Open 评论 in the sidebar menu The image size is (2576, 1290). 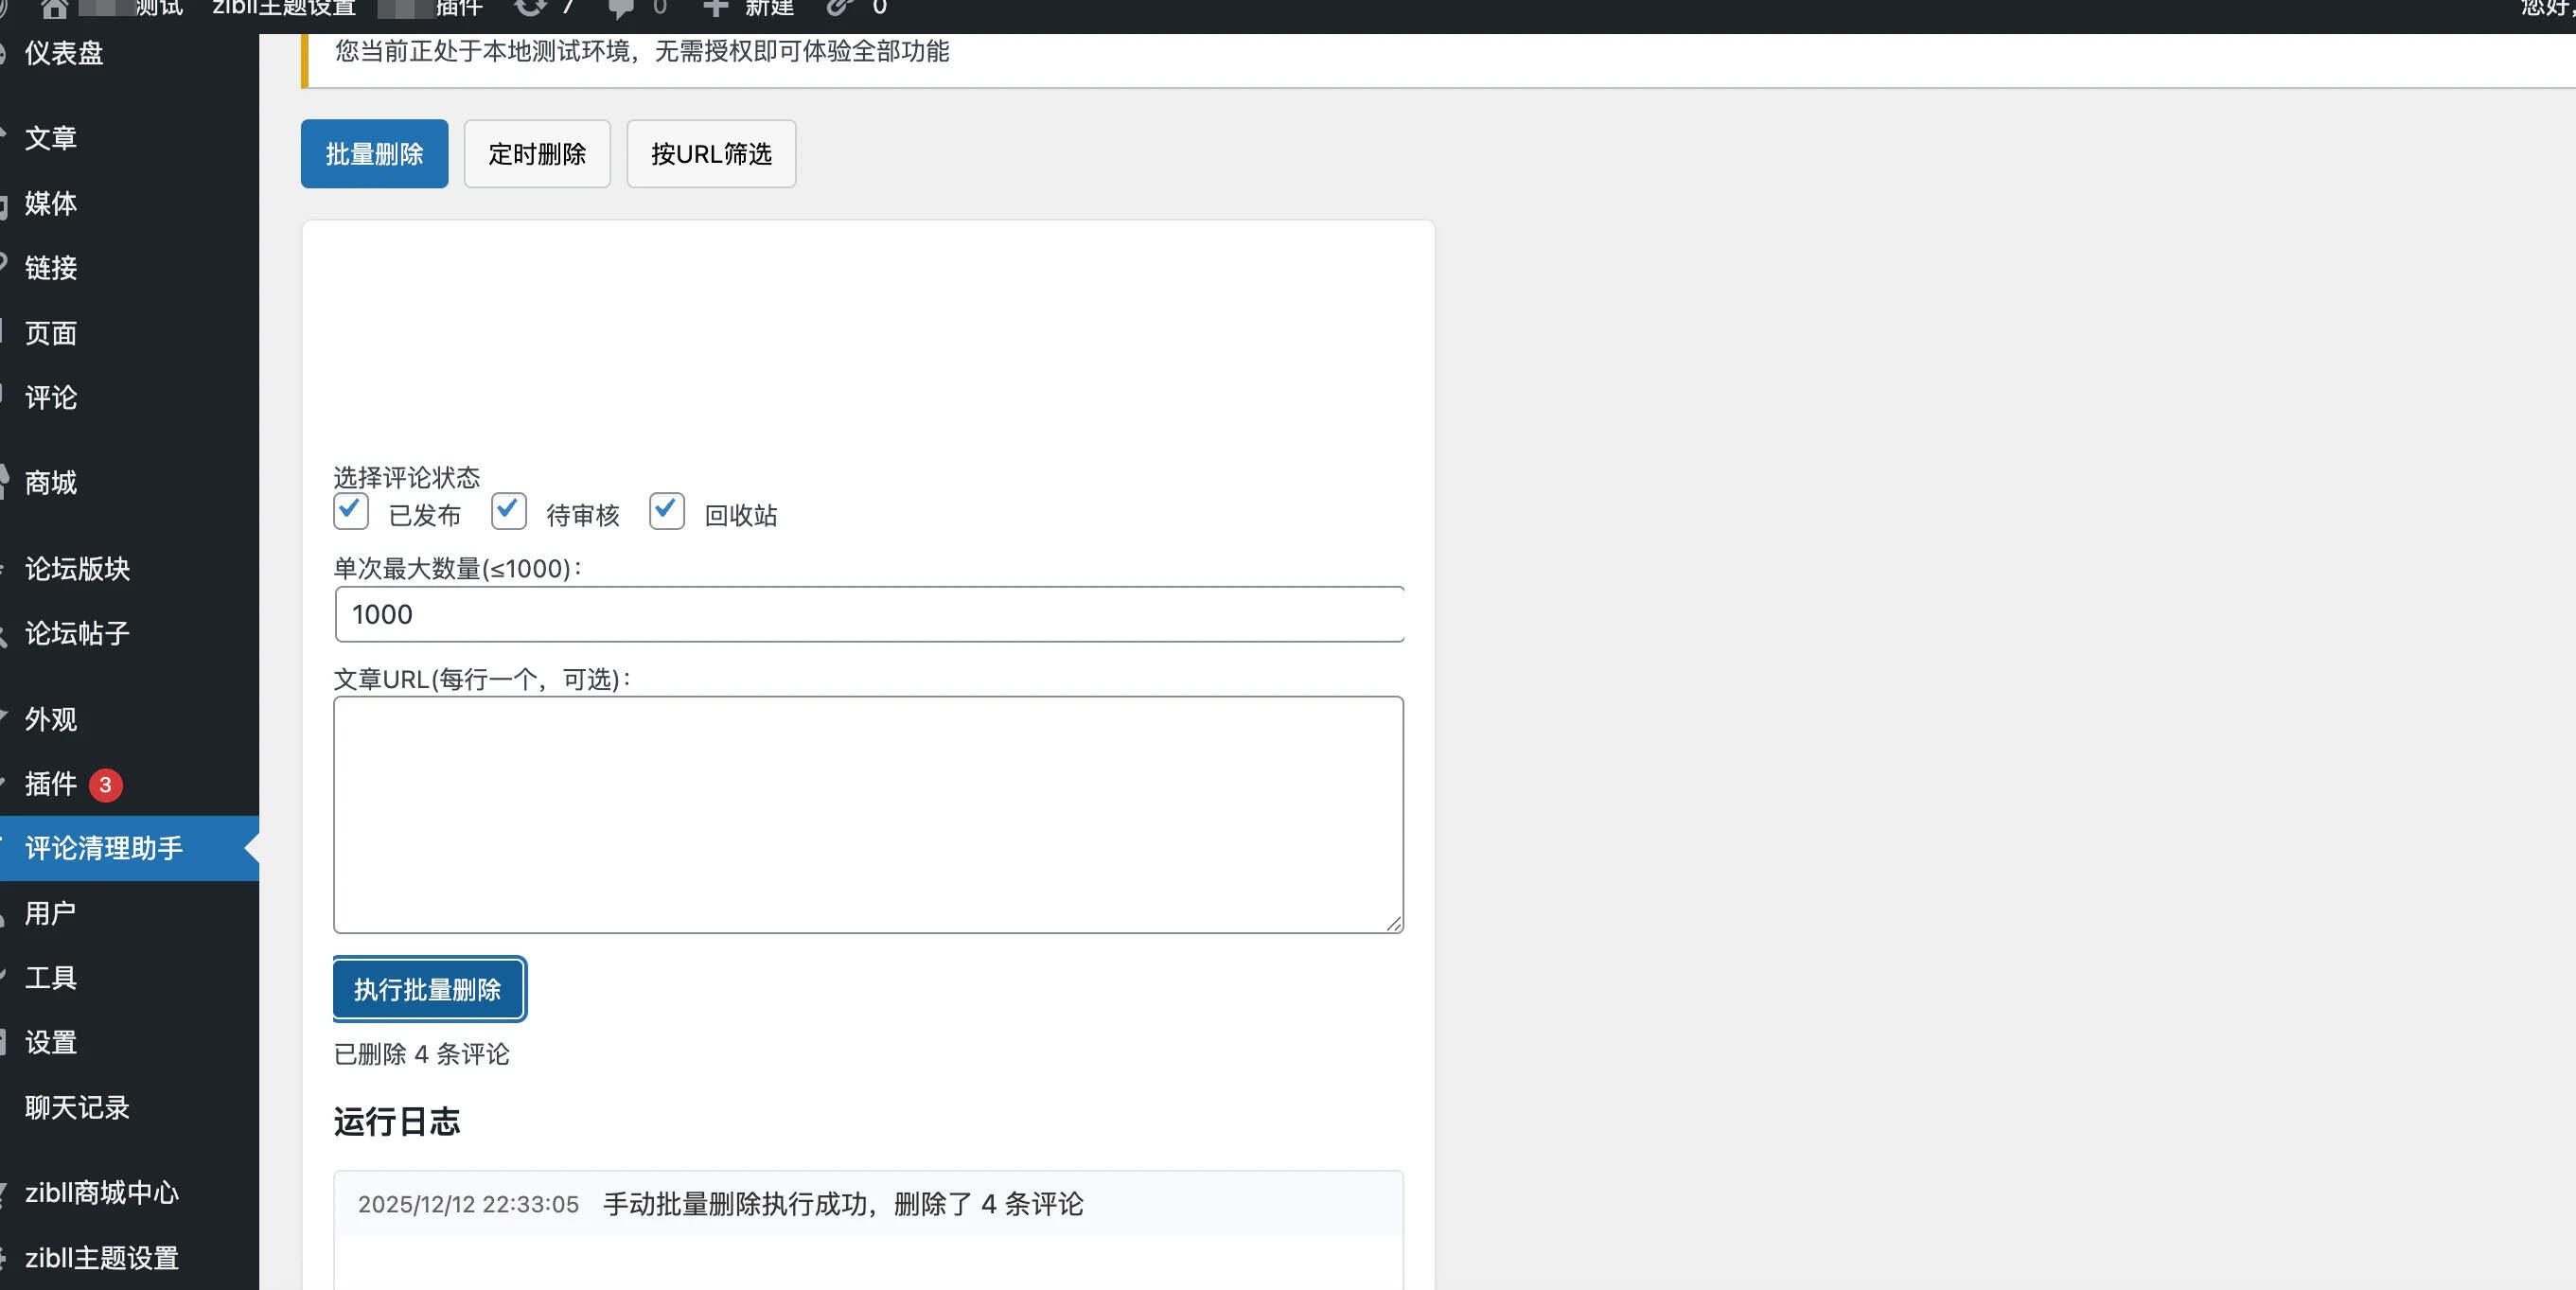click(x=51, y=398)
